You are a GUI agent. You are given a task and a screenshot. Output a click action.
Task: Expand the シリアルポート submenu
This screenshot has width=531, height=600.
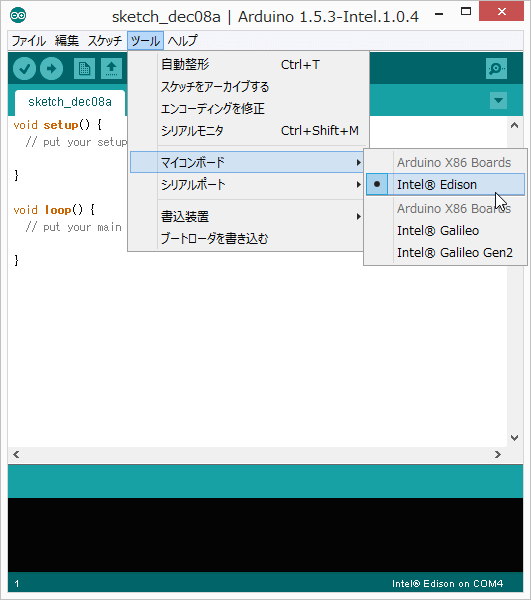(x=247, y=185)
